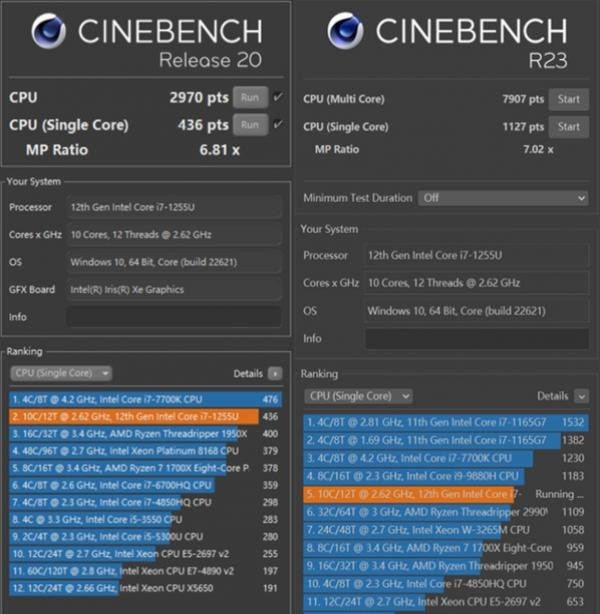Select row Core i5-5300U scoring 280
600x614 pixels.
145,537
